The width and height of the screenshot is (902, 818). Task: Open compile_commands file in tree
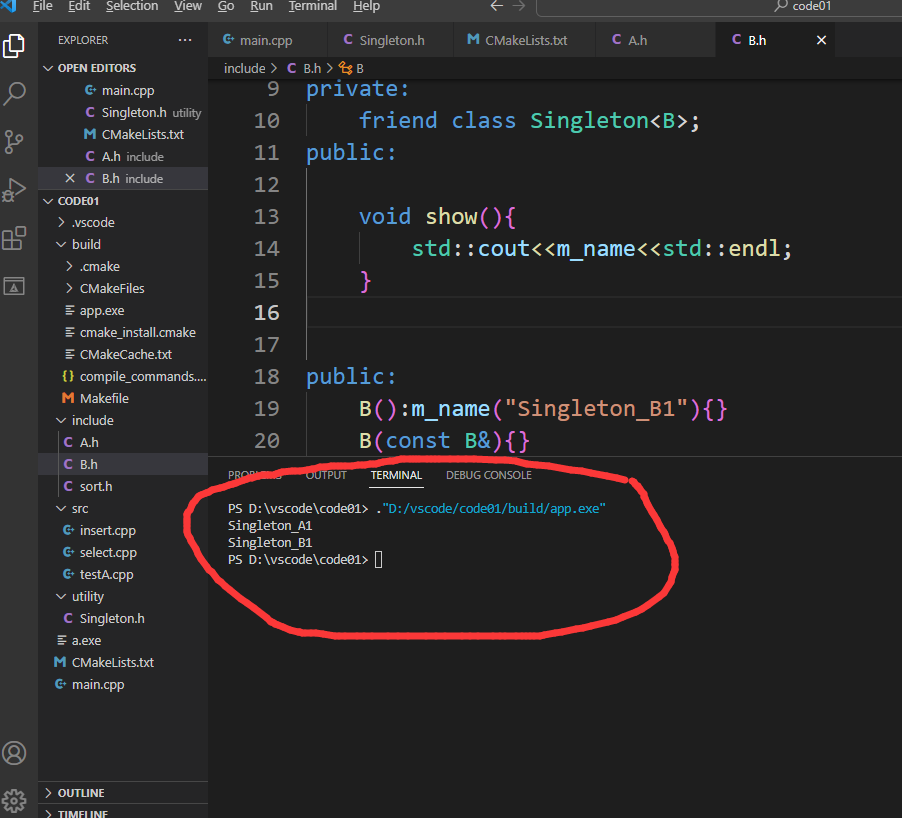pyautogui.click(x=123, y=376)
